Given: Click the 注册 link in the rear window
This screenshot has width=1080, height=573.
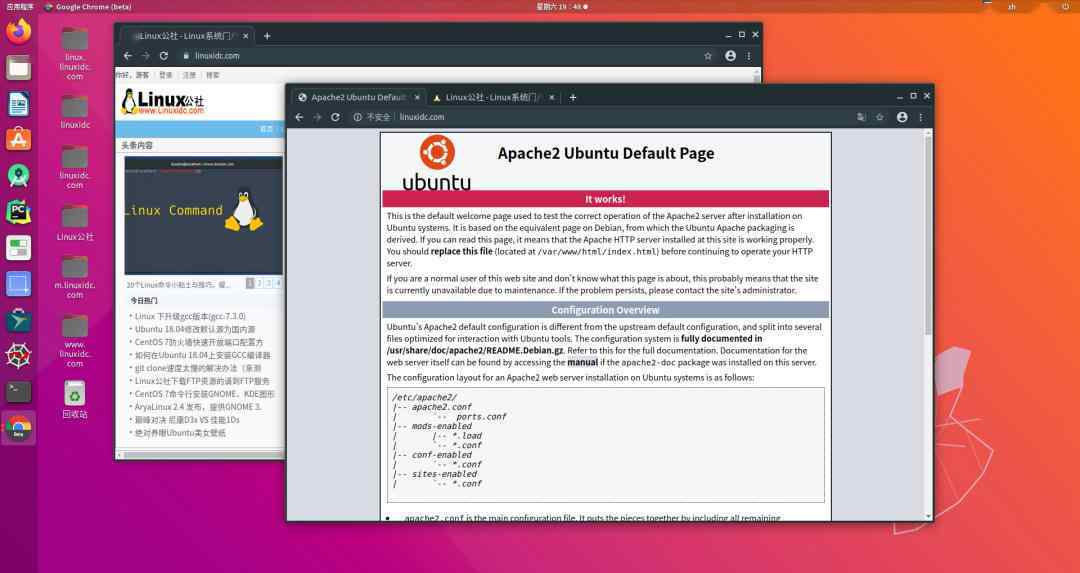Looking at the screenshot, I should coord(189,75).
